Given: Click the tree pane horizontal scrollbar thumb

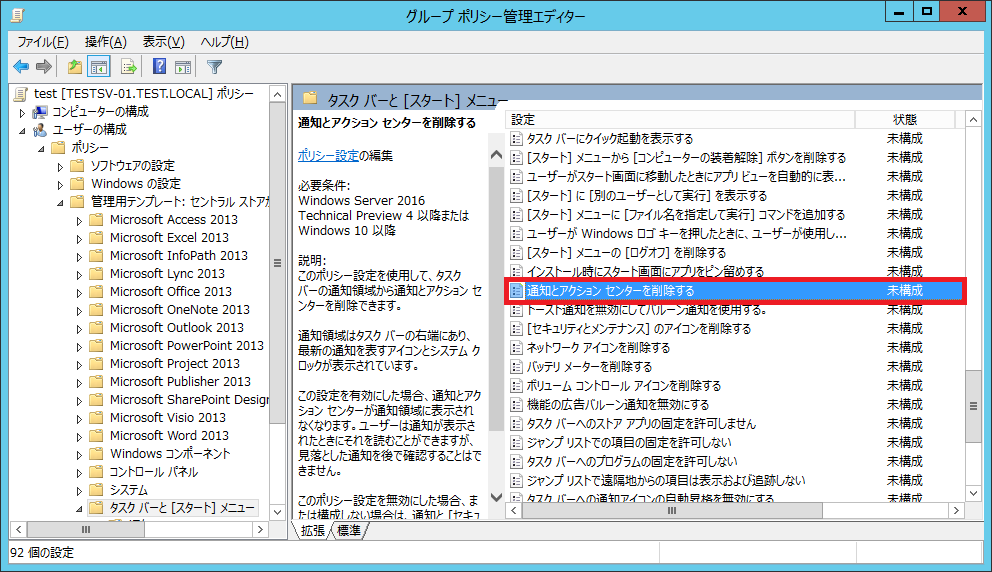Looking at the screenshot, I should pyautogui.click(x=86, y=529).
